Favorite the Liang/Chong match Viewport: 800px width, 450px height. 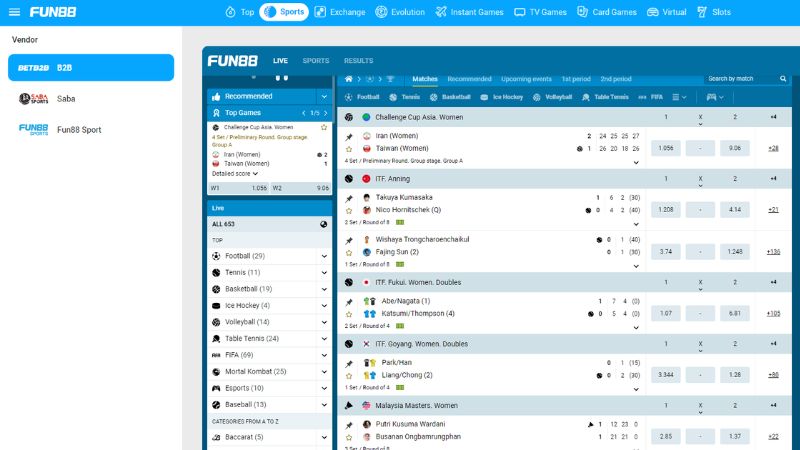(x=349, y=376)
